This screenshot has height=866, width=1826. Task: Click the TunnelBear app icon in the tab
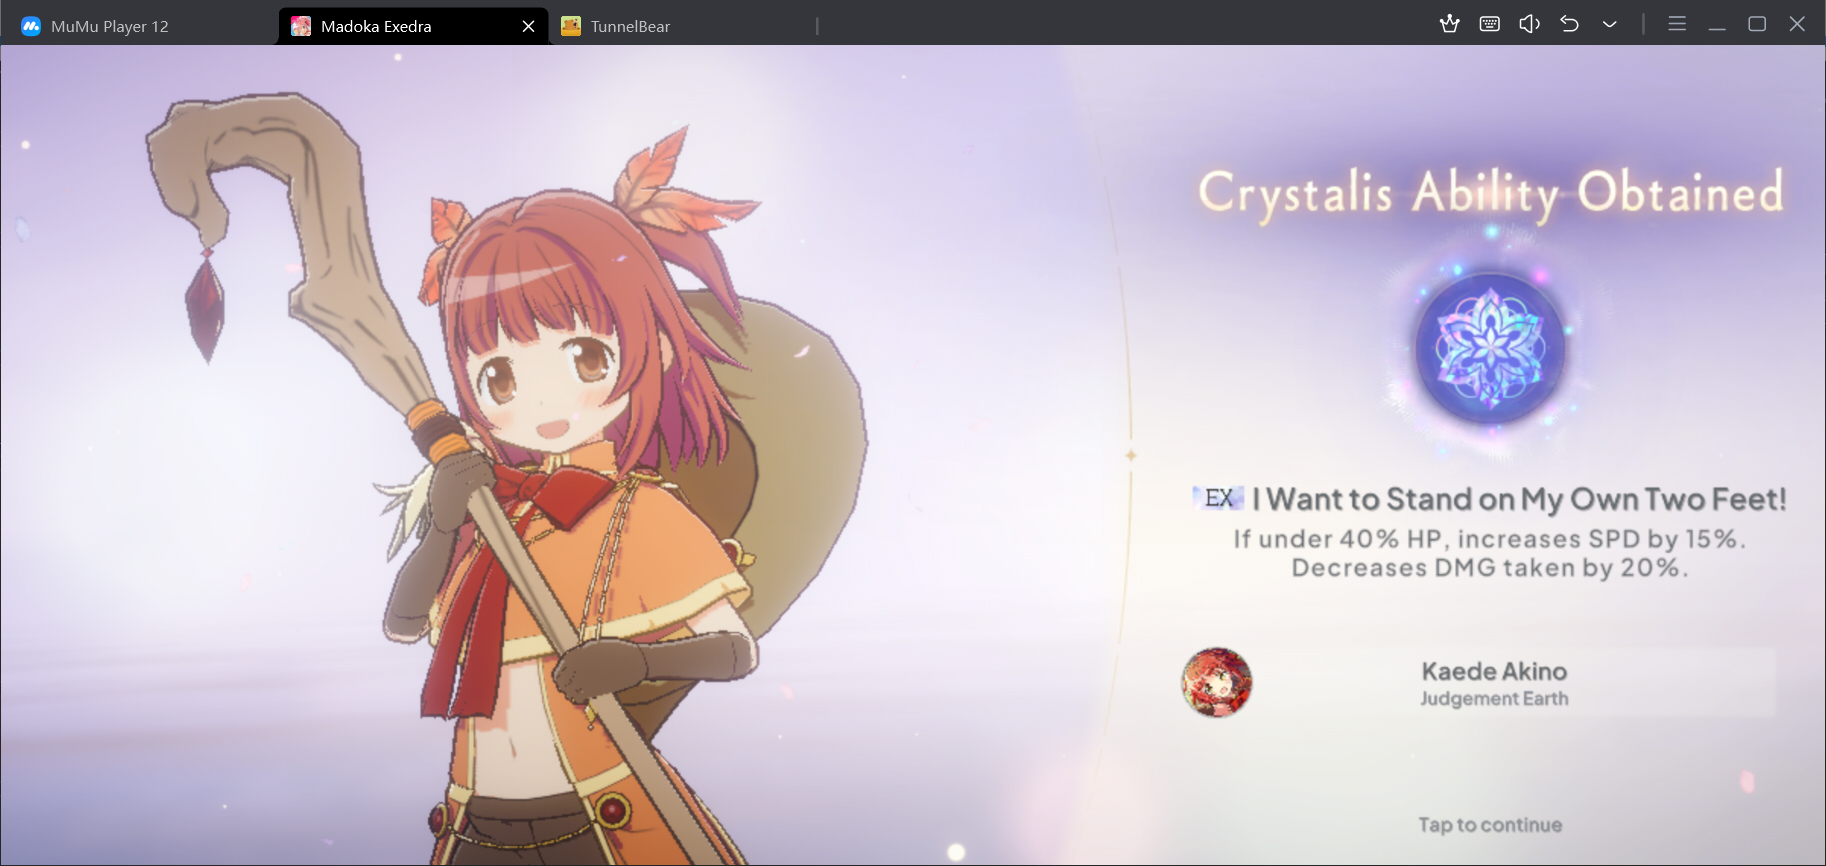pos(571,26)
